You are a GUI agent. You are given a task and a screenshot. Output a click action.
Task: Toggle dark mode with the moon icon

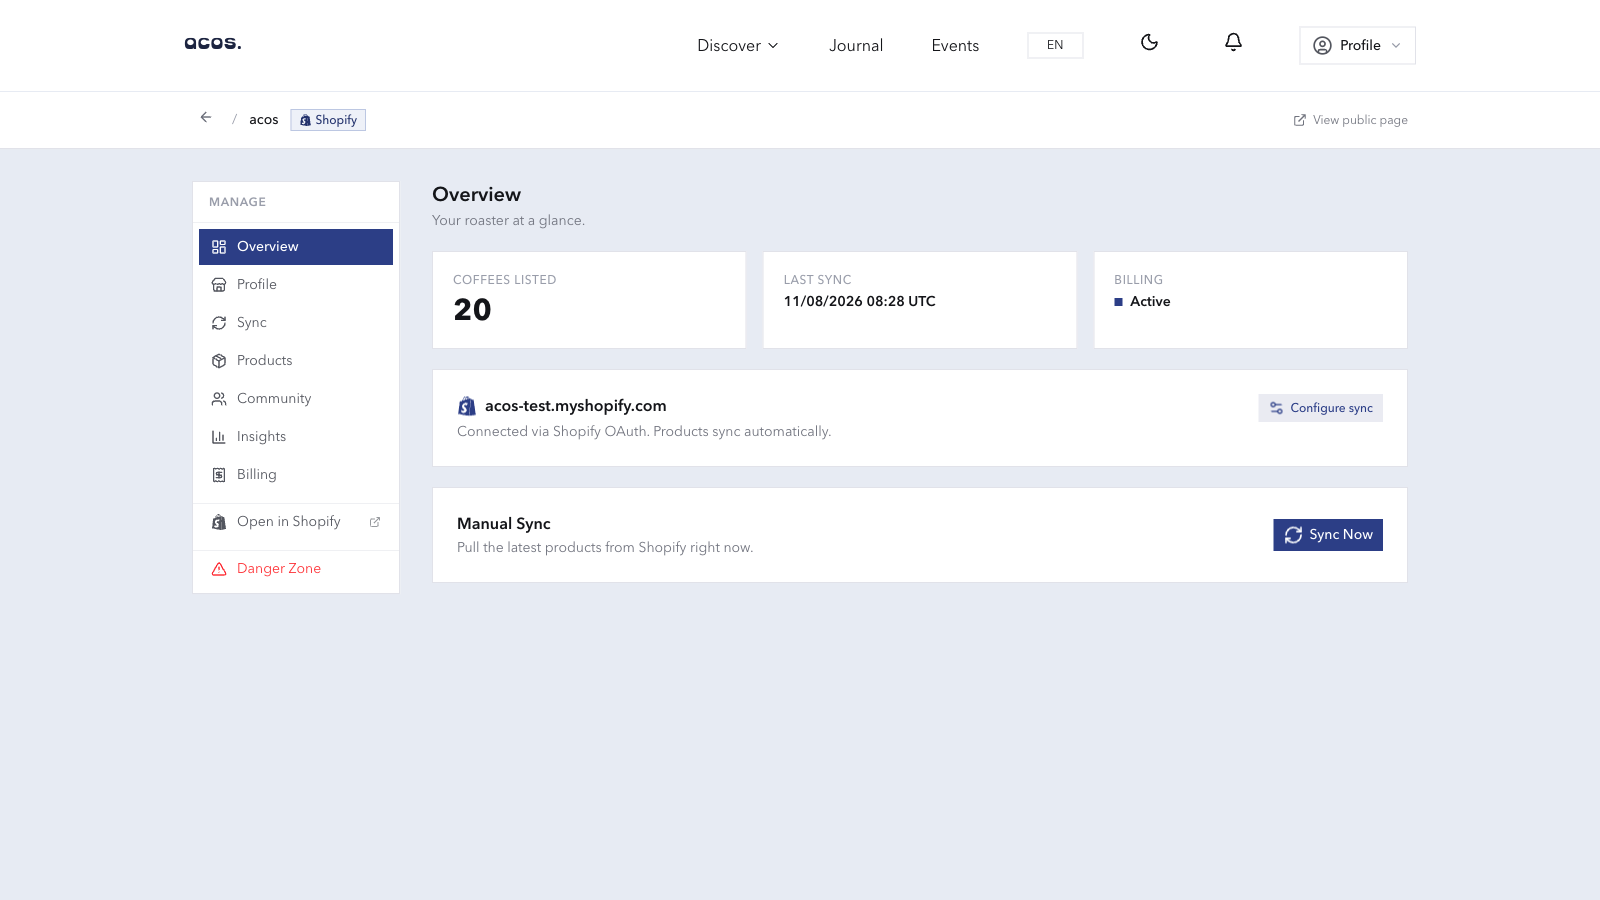(1149, 42)
